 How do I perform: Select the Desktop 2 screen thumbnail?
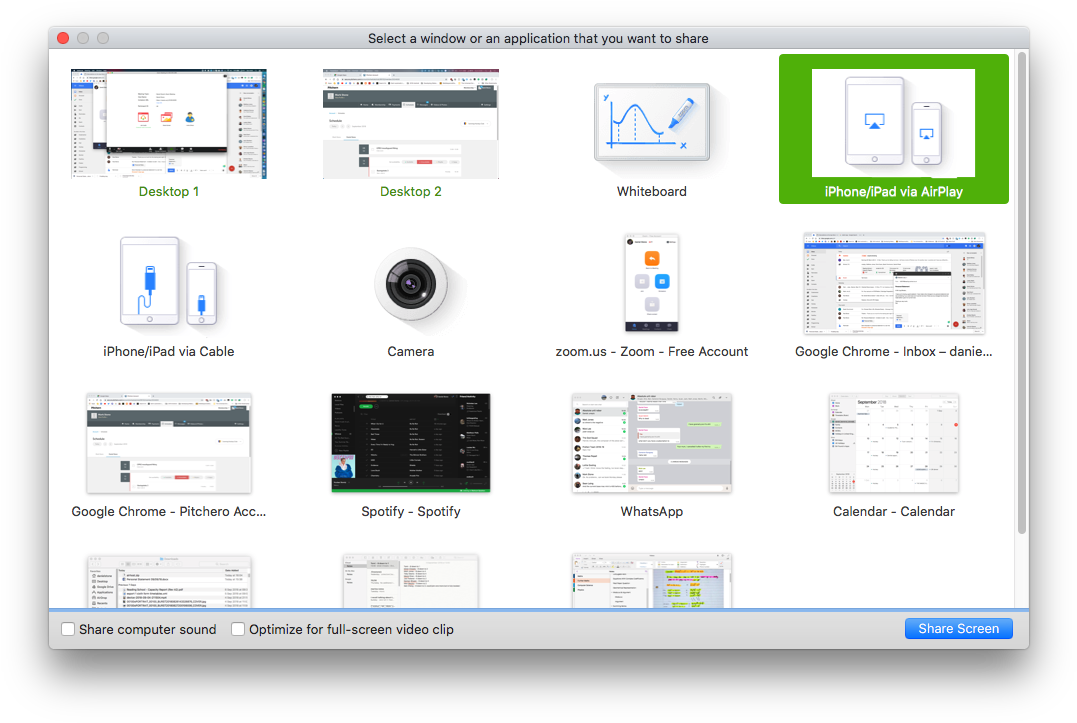coord(411,124)
